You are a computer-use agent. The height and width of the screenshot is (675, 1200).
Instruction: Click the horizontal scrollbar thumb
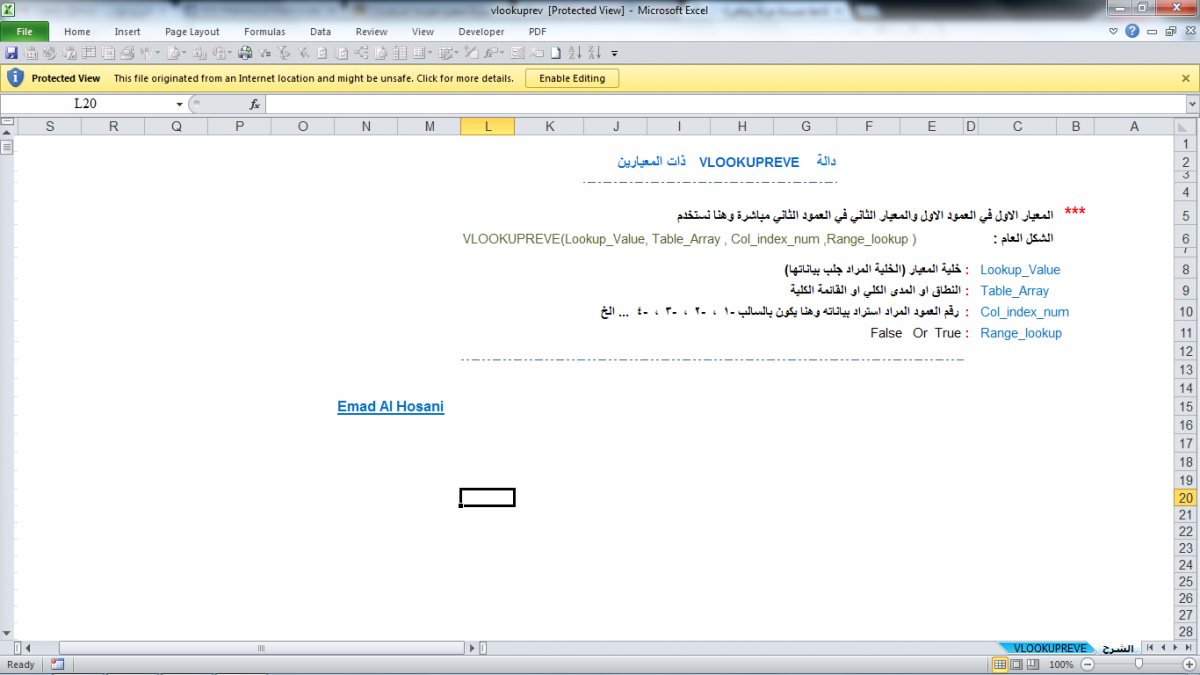[x=264, y=648]
